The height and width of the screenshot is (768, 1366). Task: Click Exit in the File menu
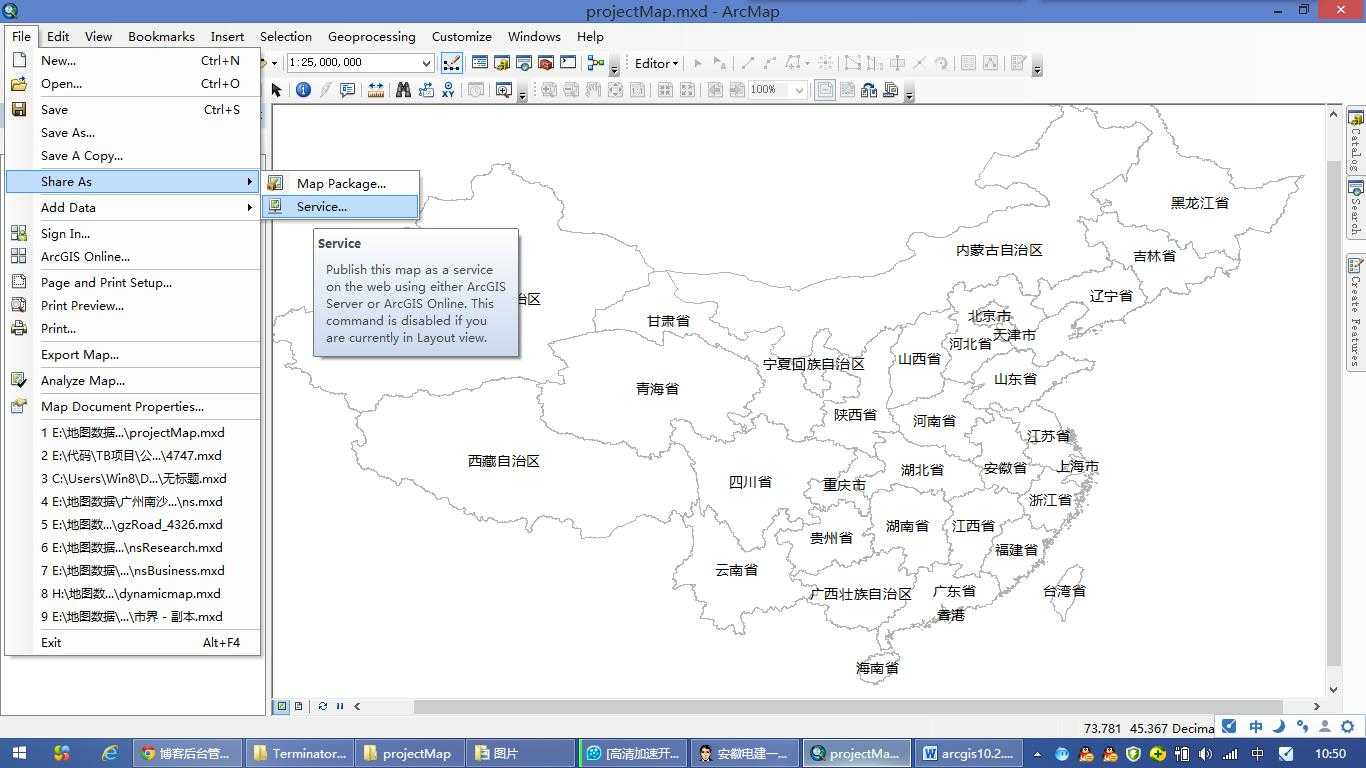tap(133, 642)
